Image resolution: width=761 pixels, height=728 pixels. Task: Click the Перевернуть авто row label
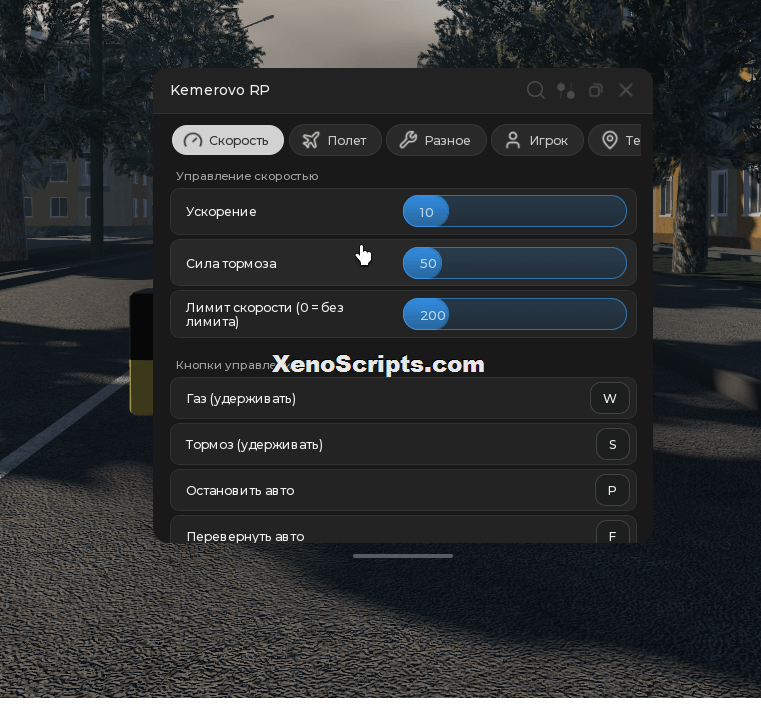246,536
